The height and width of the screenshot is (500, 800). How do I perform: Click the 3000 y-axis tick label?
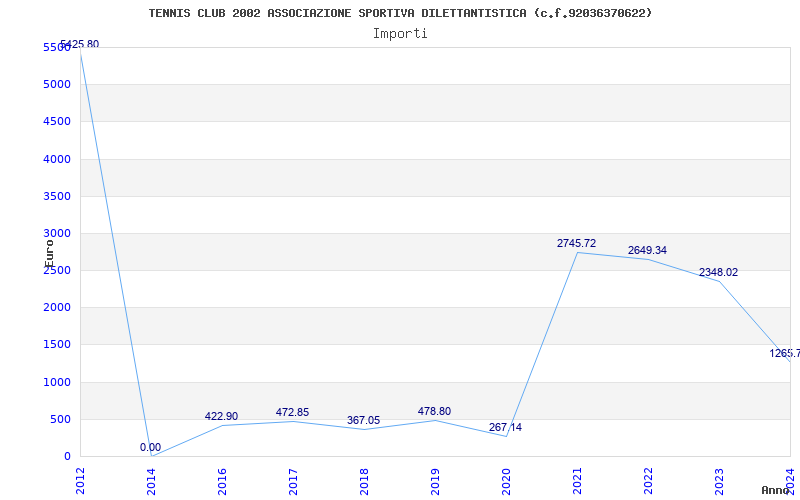click(57, 233)
